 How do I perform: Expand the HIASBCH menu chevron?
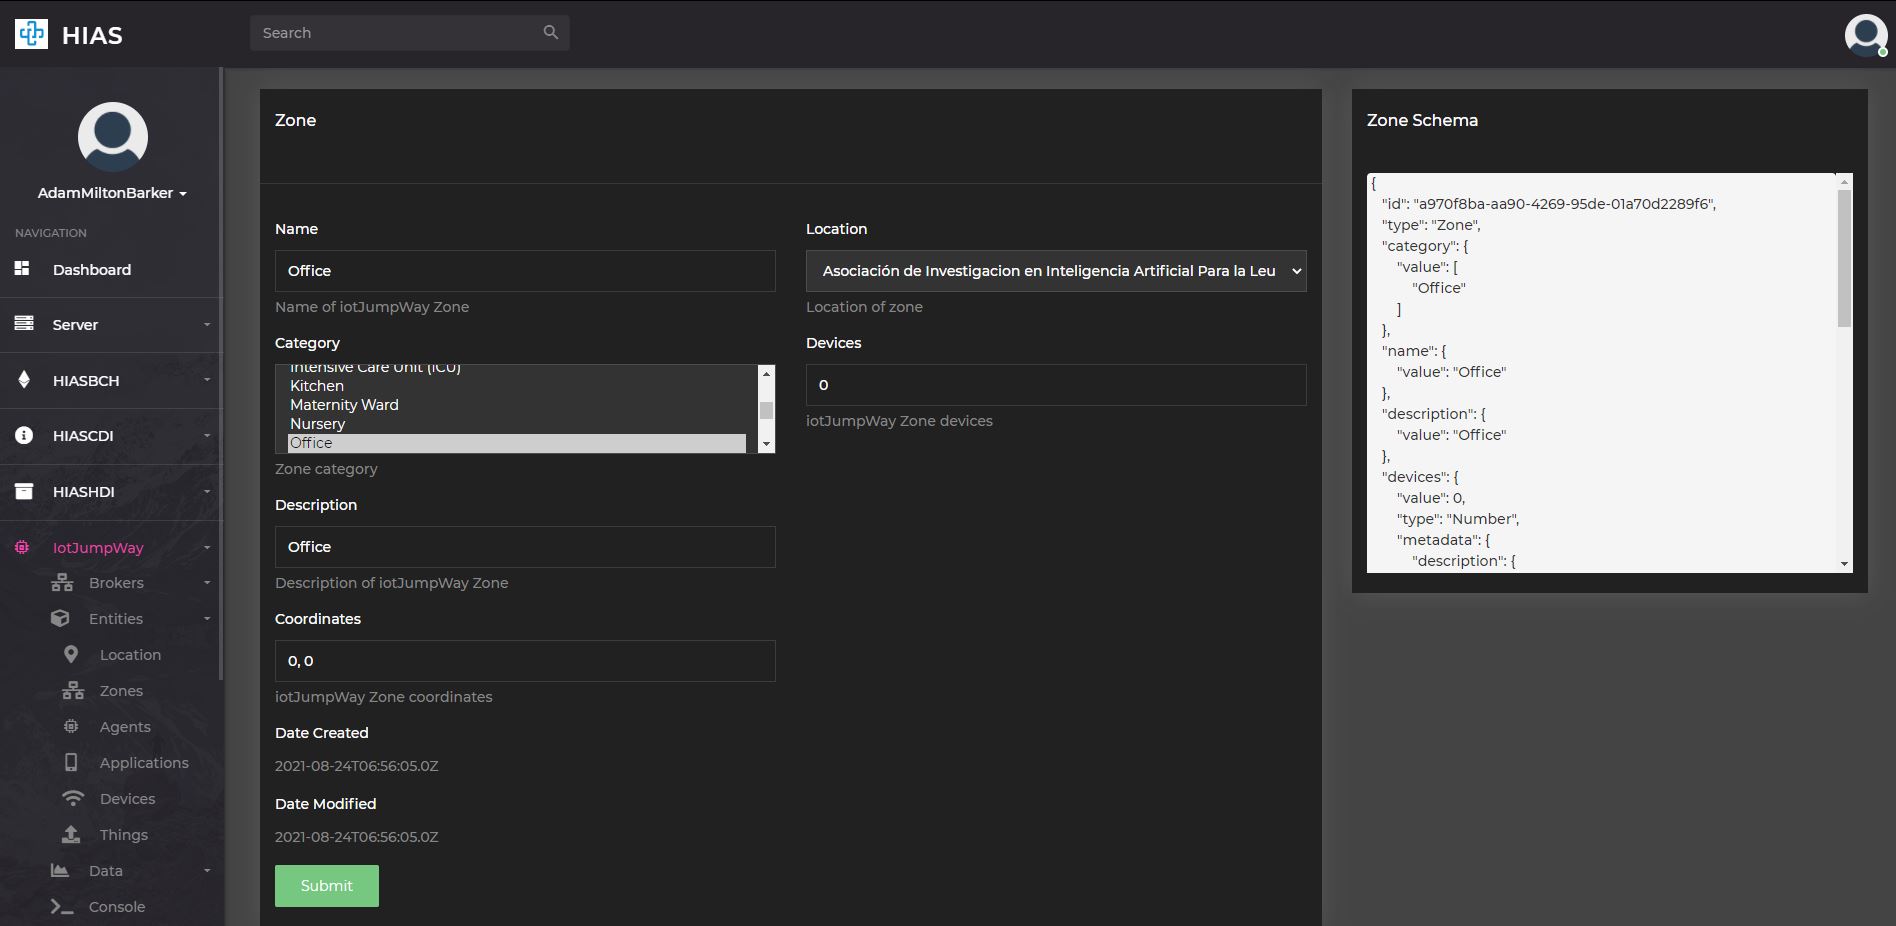207,380
